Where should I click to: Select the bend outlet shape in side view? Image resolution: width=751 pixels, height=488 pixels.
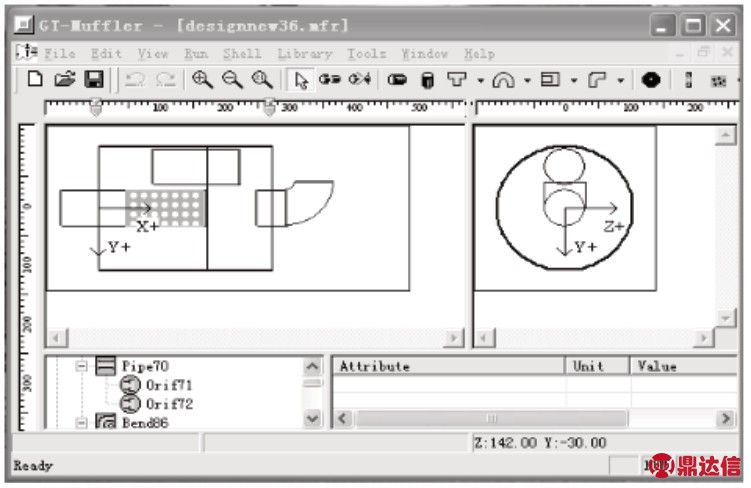click(309, 202)
